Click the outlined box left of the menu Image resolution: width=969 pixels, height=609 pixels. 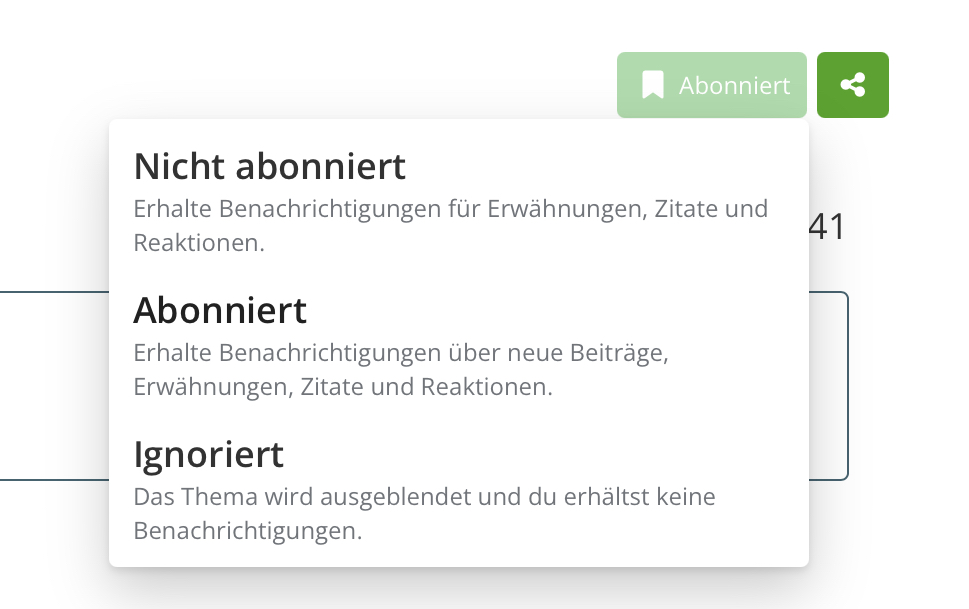coord(54,385)
